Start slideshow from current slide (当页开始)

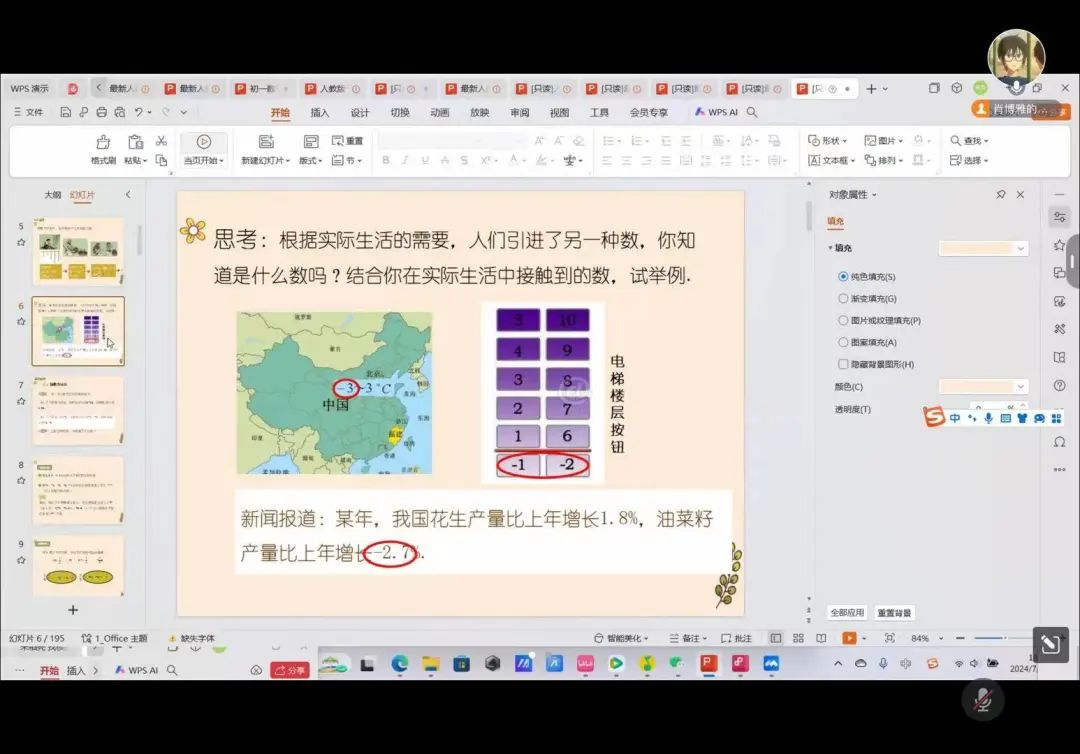pyautogui.click(x=204, y=143)
